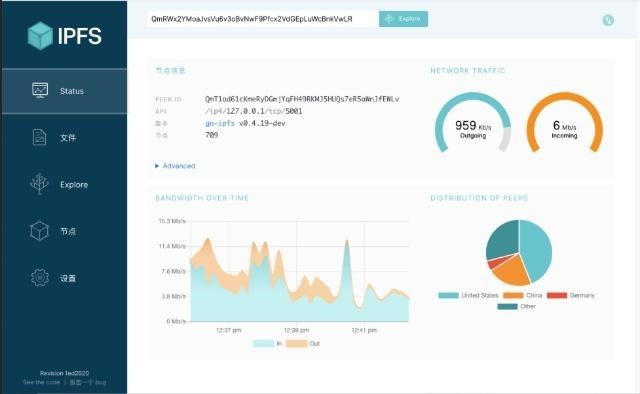Click the China orange legend swatch

coord(513,295)
